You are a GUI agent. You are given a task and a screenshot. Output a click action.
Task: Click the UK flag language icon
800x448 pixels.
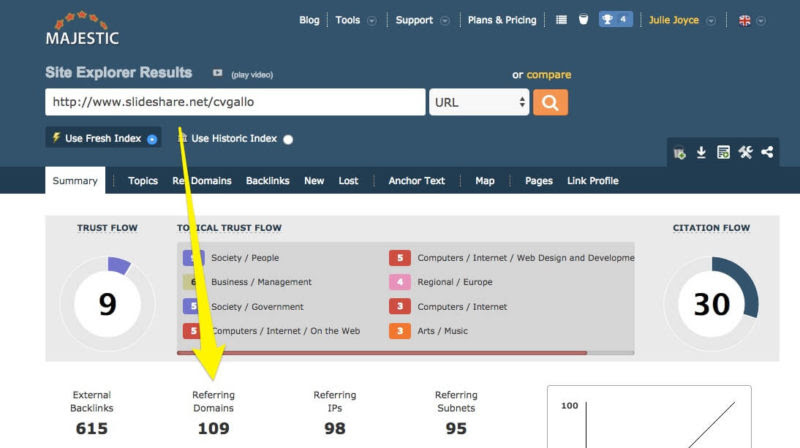coord(744,20)
